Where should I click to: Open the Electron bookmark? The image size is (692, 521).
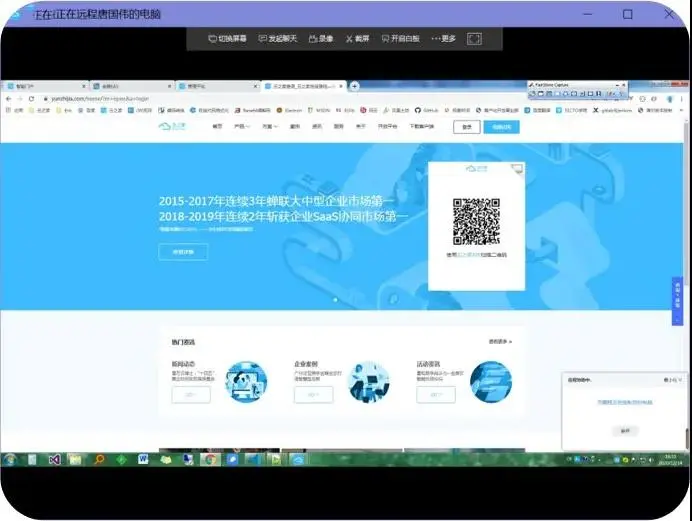[x=289, y=110]
